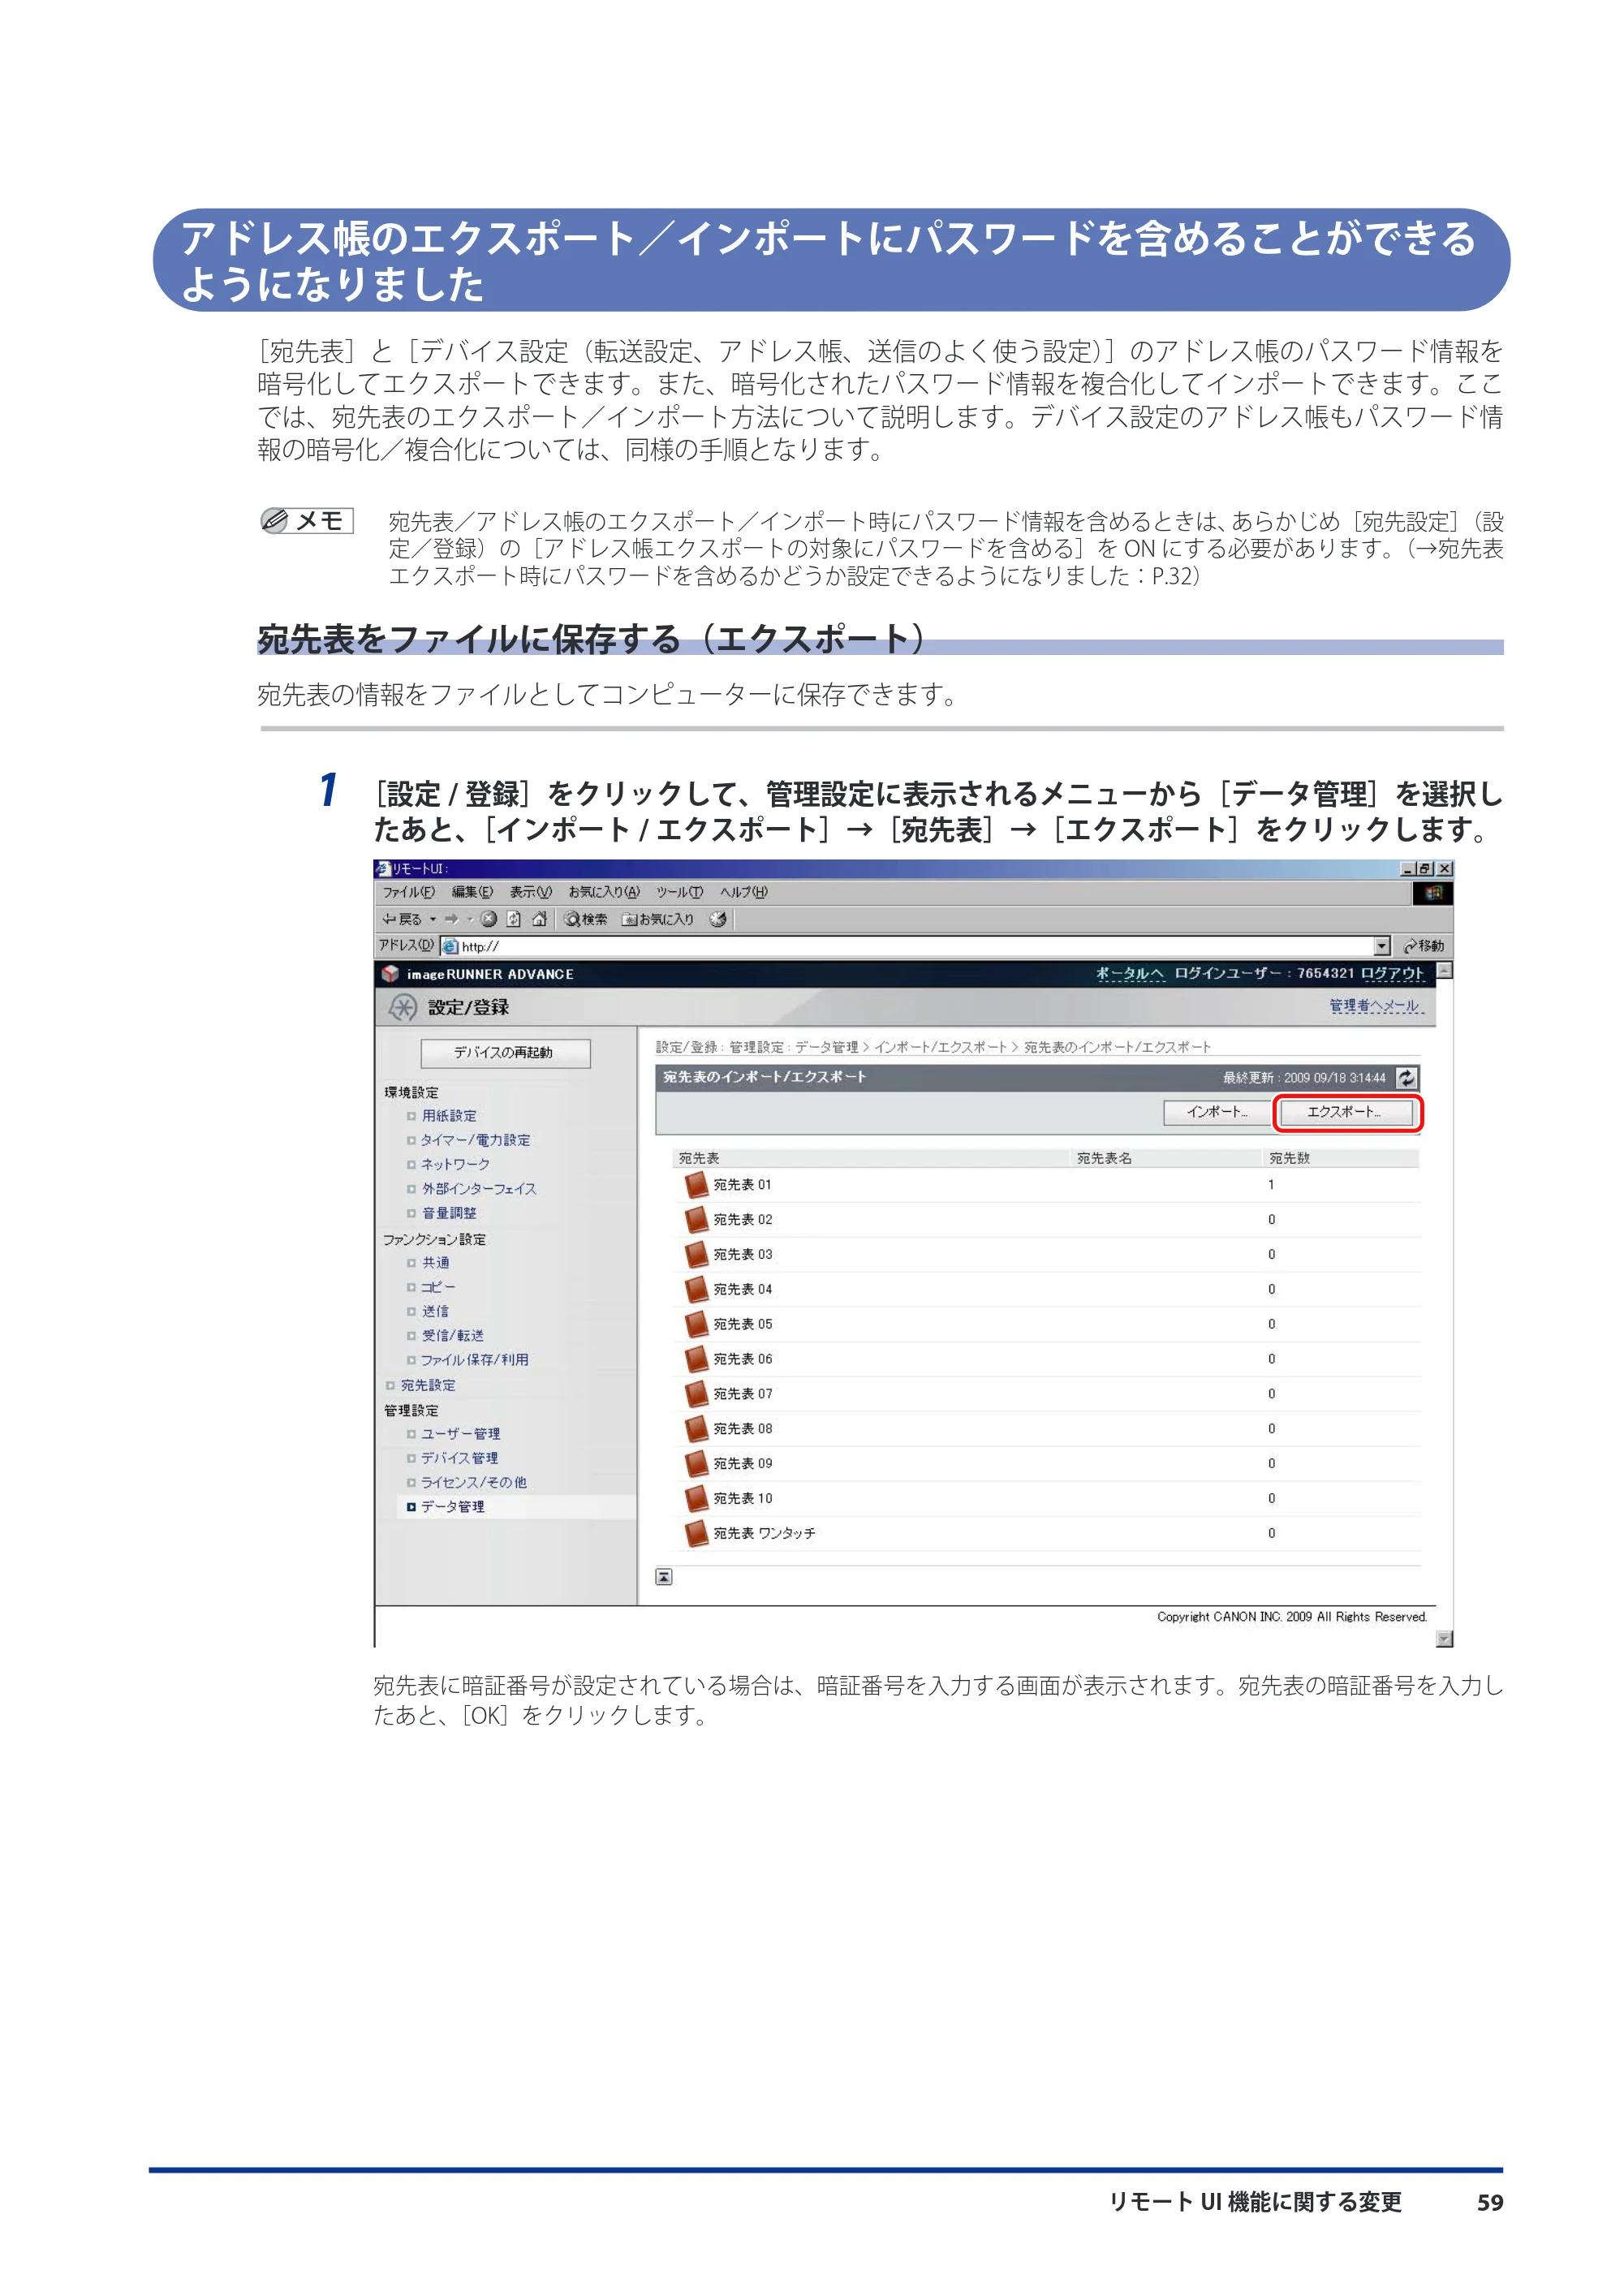Screen dimensions: 1624x2296
Task: Select ファイル保存/利用 in the sidebar
Action: pyautogui.click(x=475, y=1360)
